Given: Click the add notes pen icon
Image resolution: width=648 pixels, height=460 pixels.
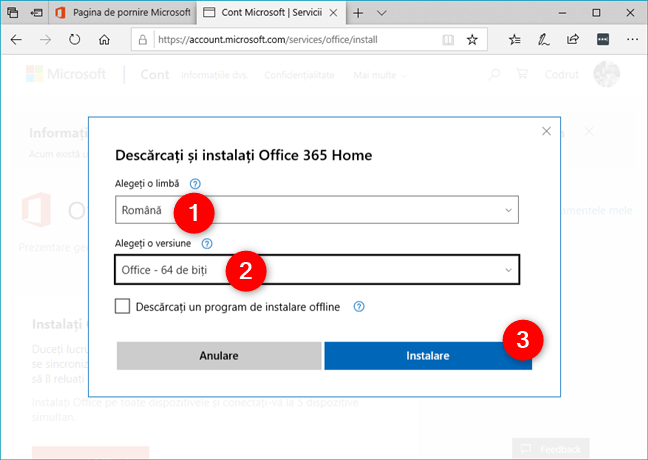Looking at the screenshot, I should coord(543,40).
